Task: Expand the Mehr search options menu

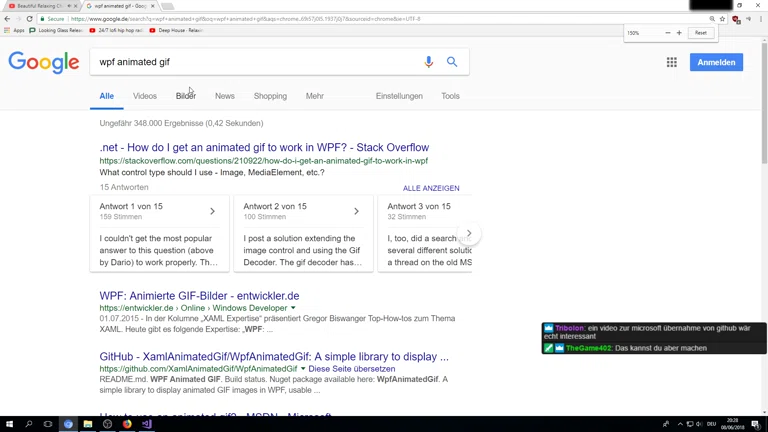Action: point(314,96)
